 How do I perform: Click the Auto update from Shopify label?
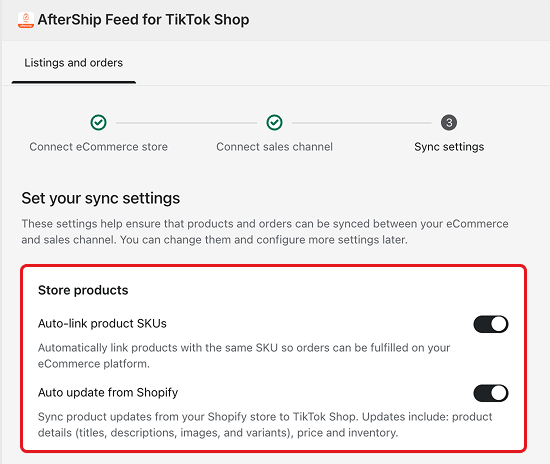pos(108,392)
